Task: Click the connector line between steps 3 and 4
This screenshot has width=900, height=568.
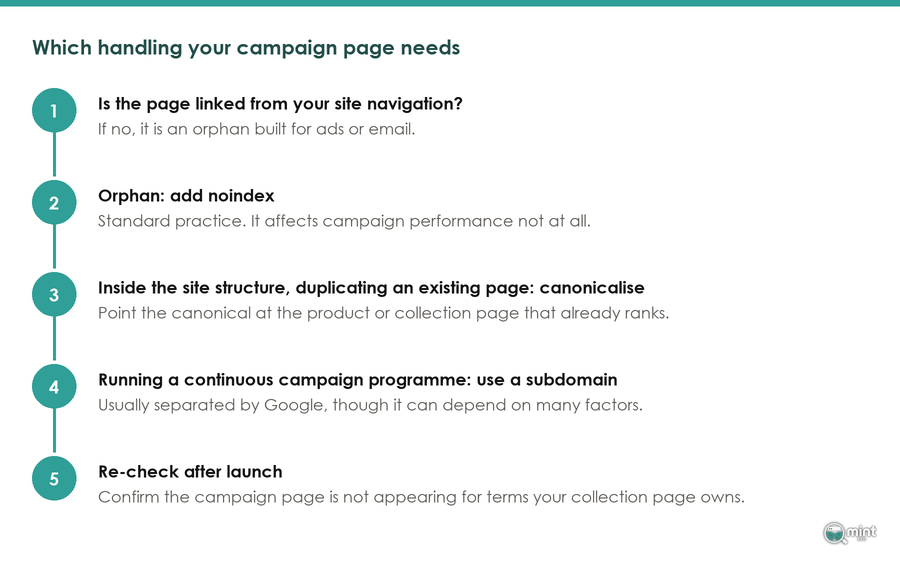Action: click(x=54, y=340)
